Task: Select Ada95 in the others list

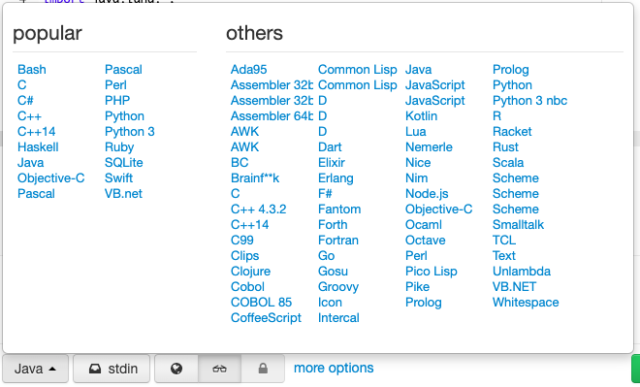Action: click(249, 69)
